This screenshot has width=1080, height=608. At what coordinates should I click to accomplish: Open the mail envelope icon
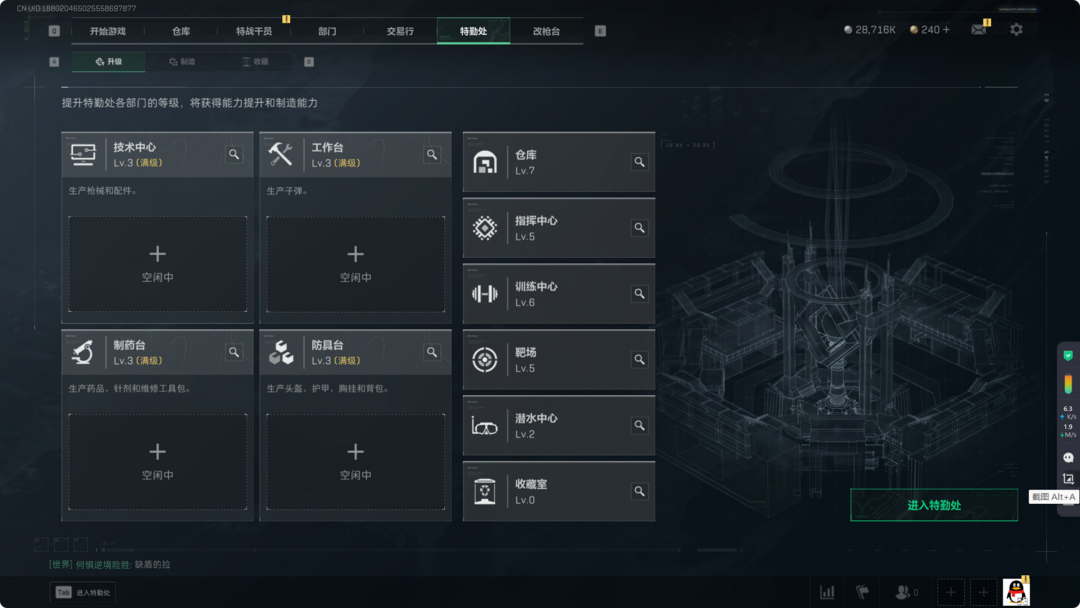[978, 30]
